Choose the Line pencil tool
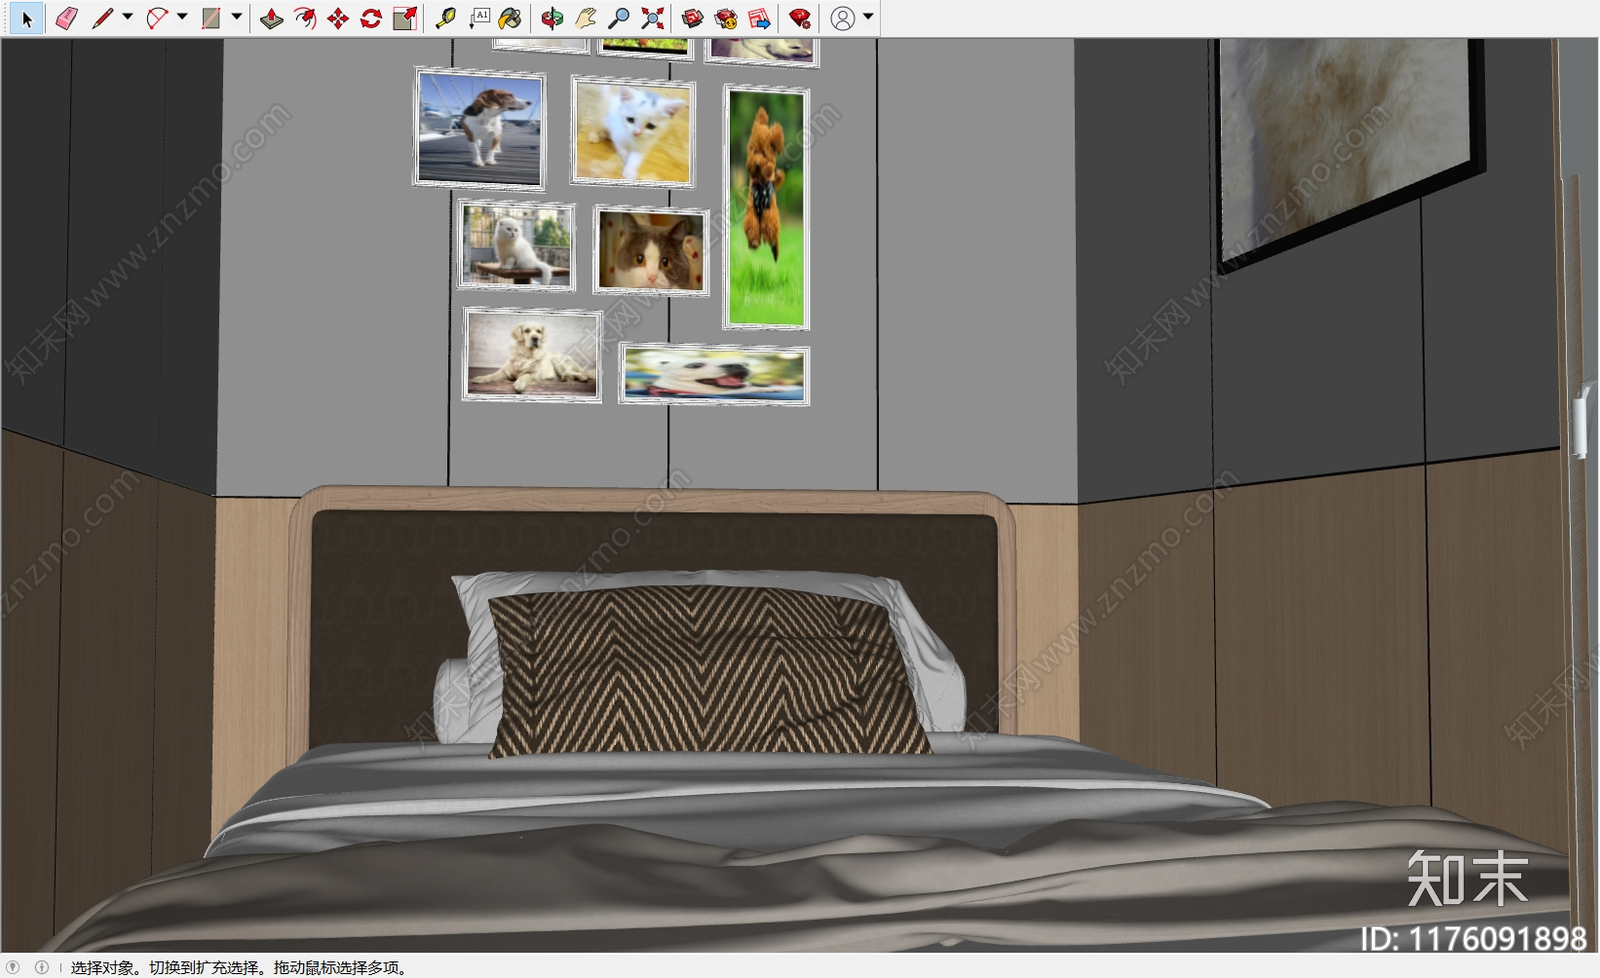 click(102, 18)
